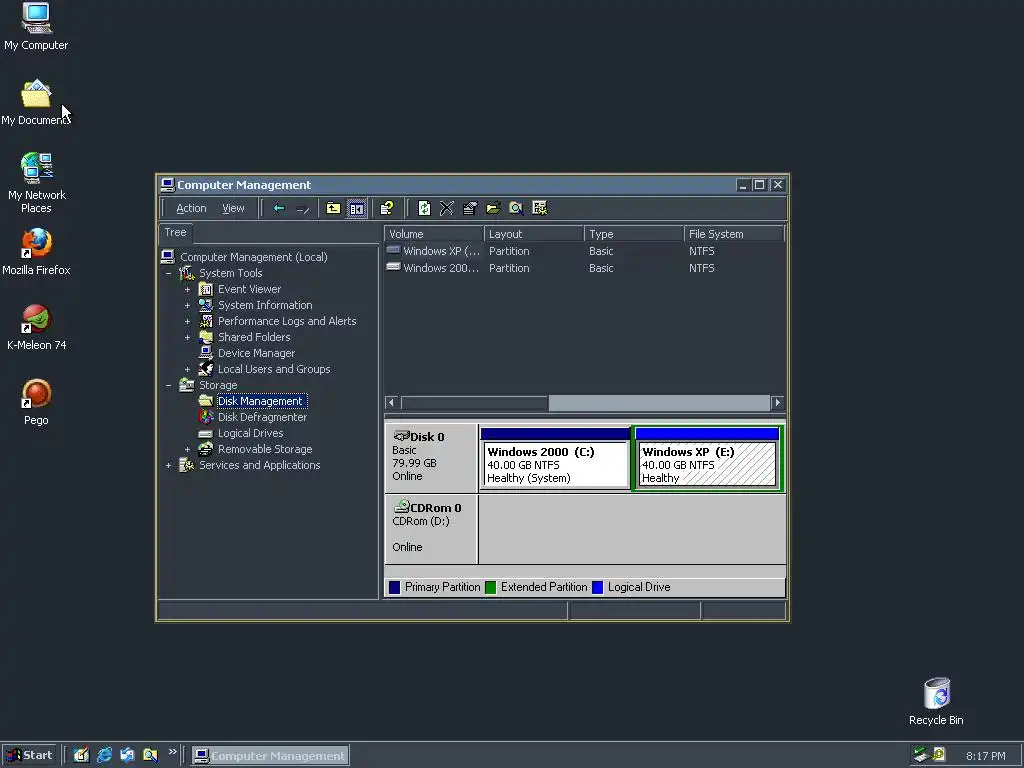Open the Start menu
1024x768 pixels.
[29, 756]
